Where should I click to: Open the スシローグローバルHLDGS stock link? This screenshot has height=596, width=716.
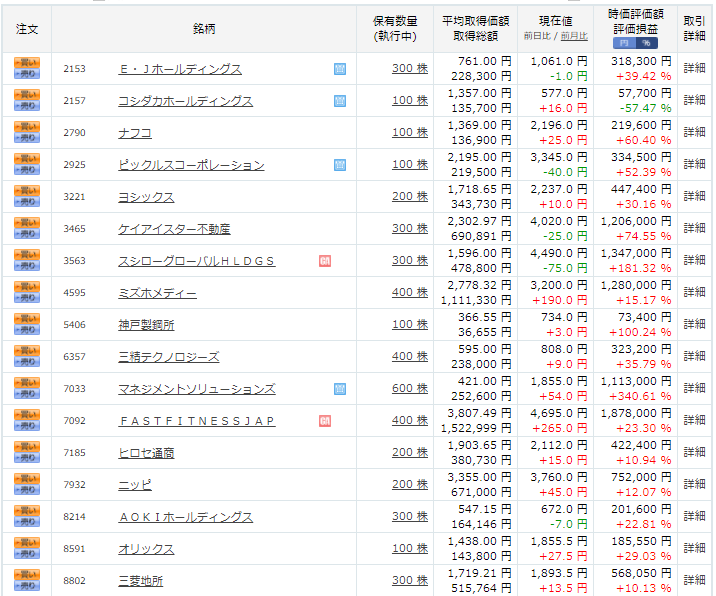[197, 261]
